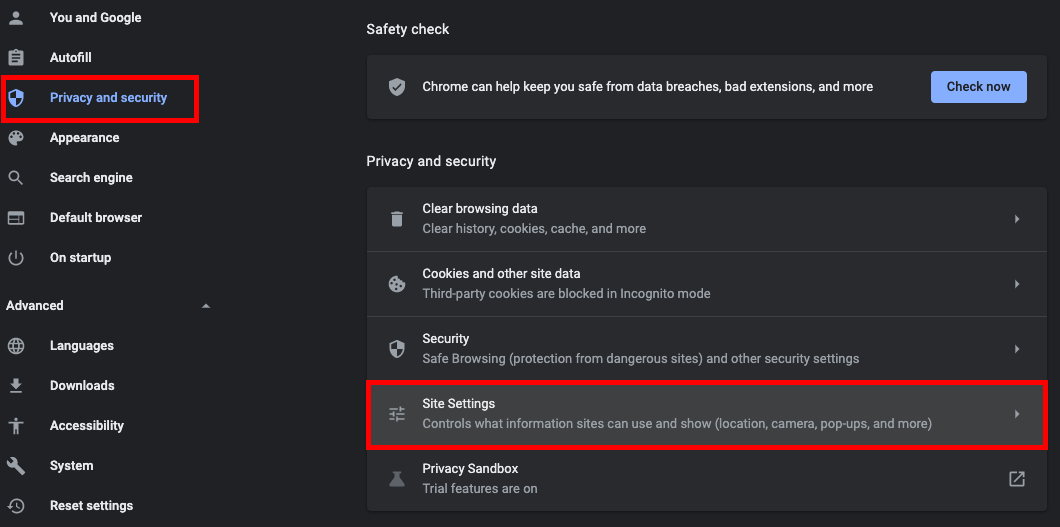Click the person icon beside You and Google
Image resolution: width=1060 pixels, height=527 pixels.
(16, 18)
